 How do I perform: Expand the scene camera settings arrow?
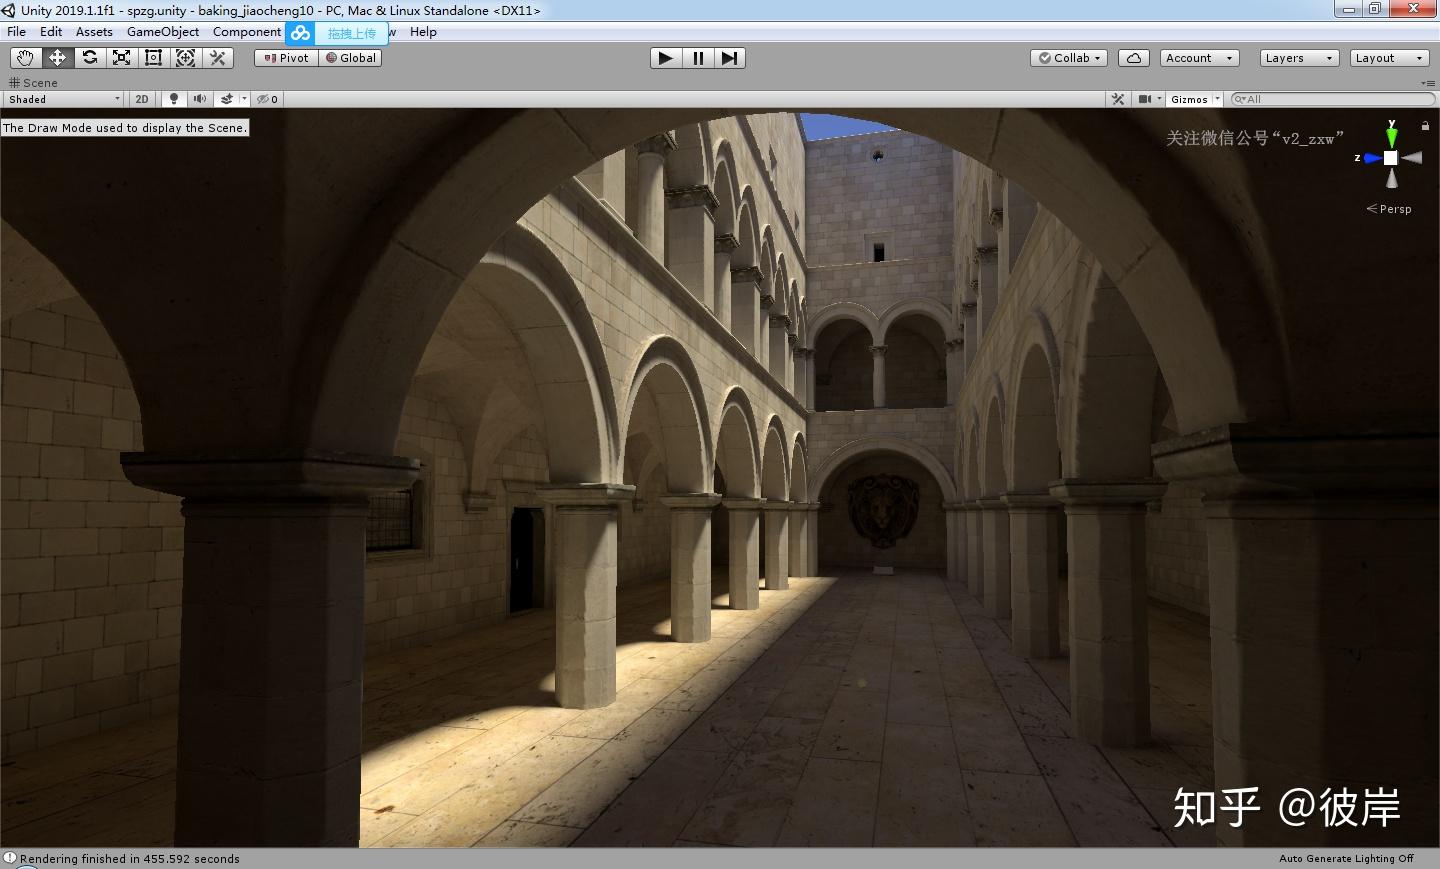pos(1160,99)
